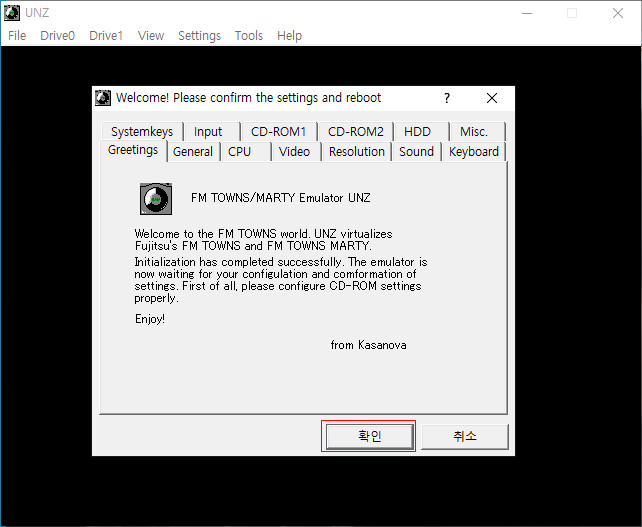The height and width of the screenshot is (527, 642).
Task: Click the UNZ icon in the main title bar
Action: tap(11, 13)
